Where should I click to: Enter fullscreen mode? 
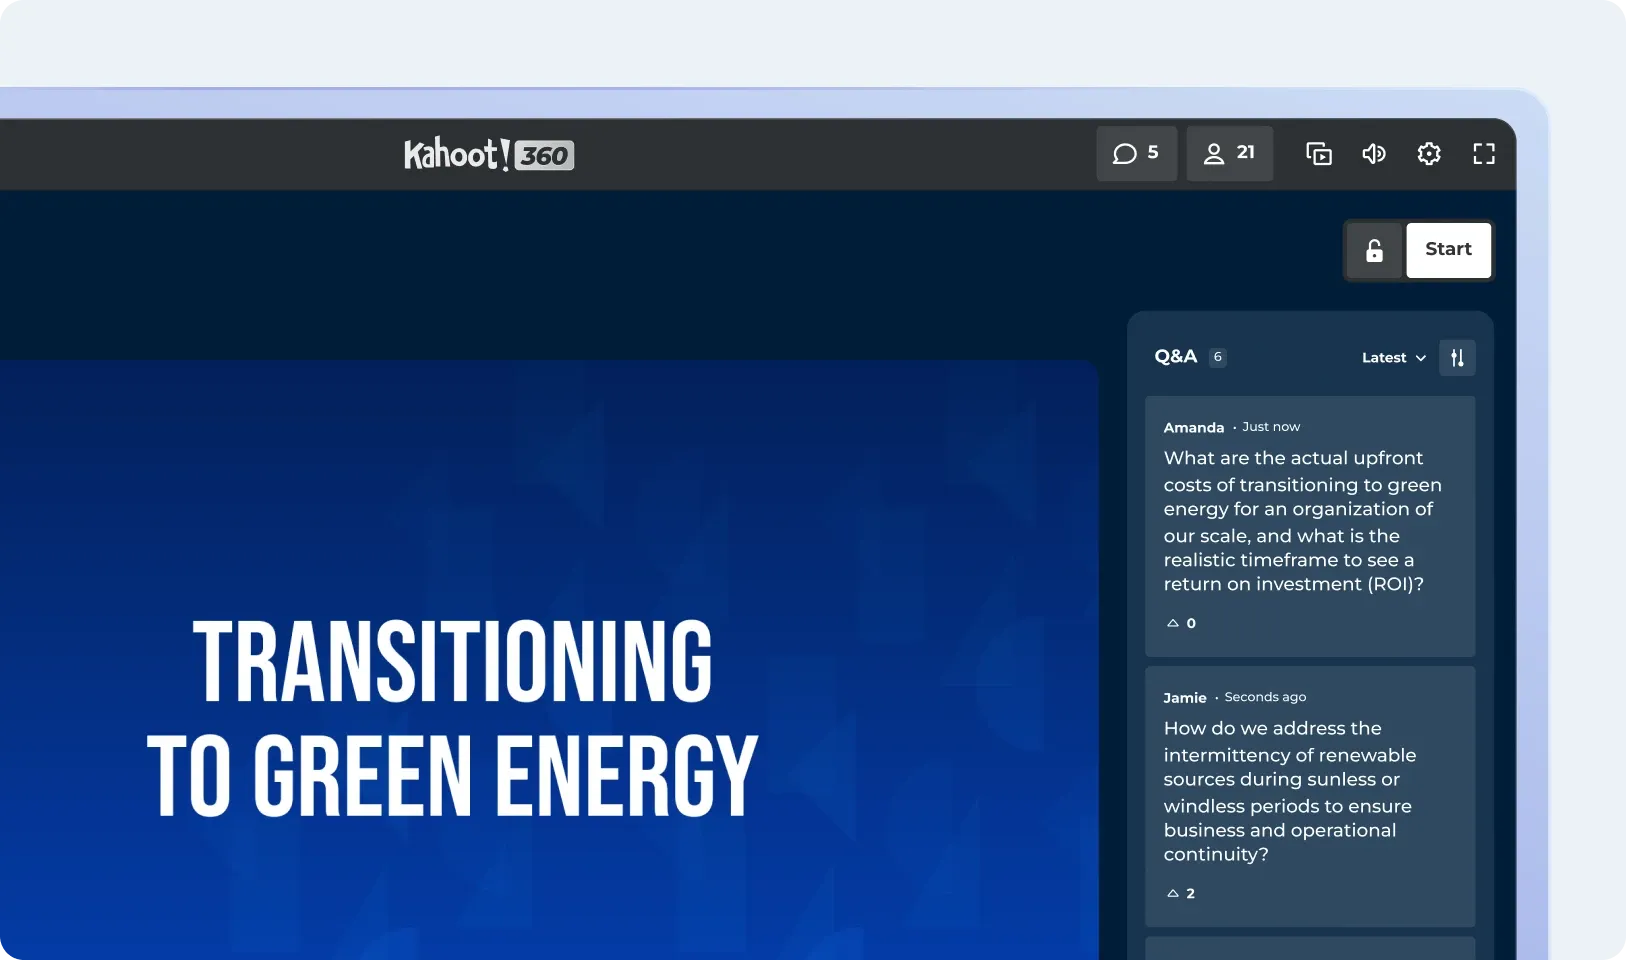(1484, 153)
